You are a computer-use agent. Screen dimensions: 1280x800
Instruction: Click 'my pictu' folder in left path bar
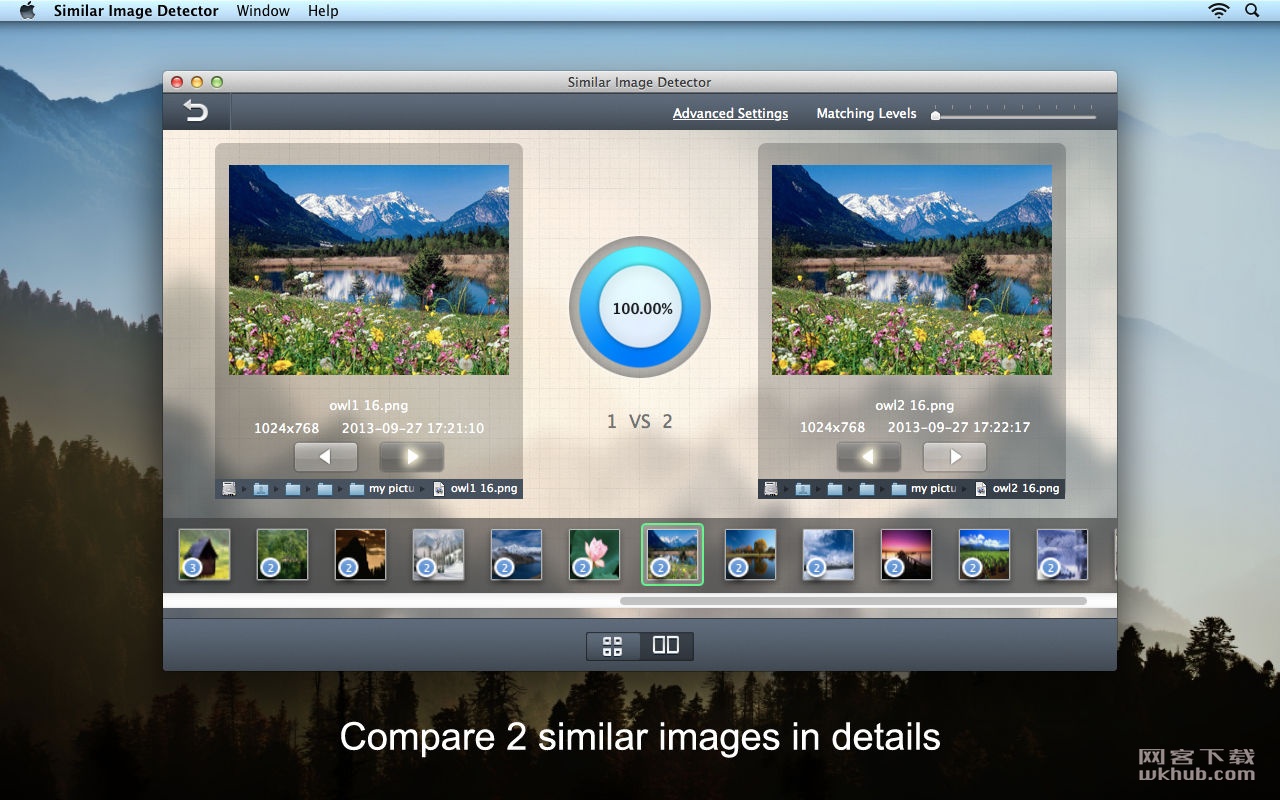point(382,488)
